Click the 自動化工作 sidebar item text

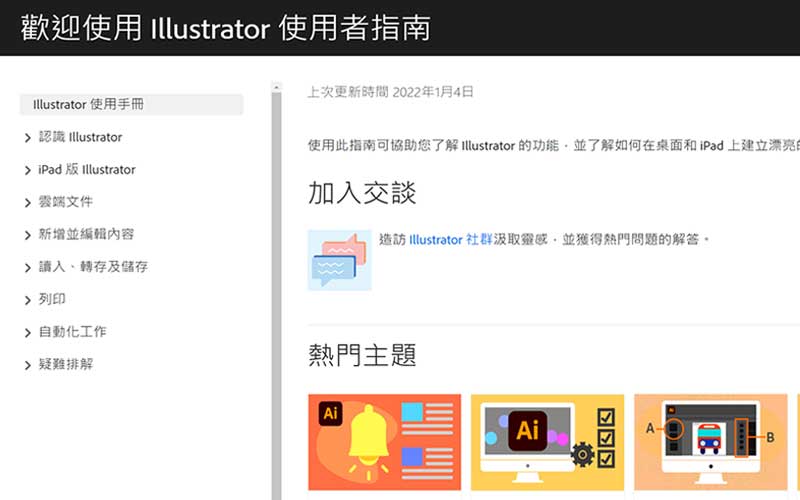tap(72, 332)
